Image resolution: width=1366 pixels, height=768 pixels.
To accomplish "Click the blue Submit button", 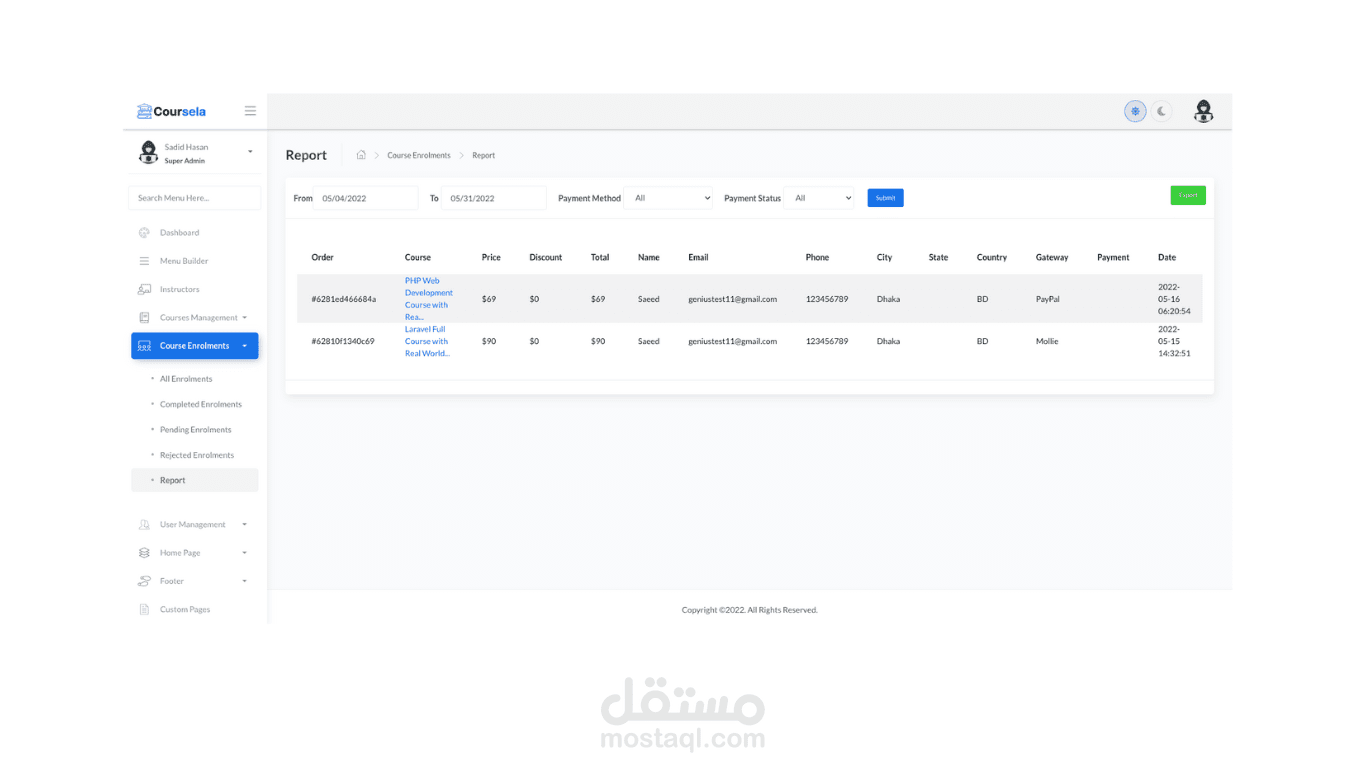I will coord(885,198).
